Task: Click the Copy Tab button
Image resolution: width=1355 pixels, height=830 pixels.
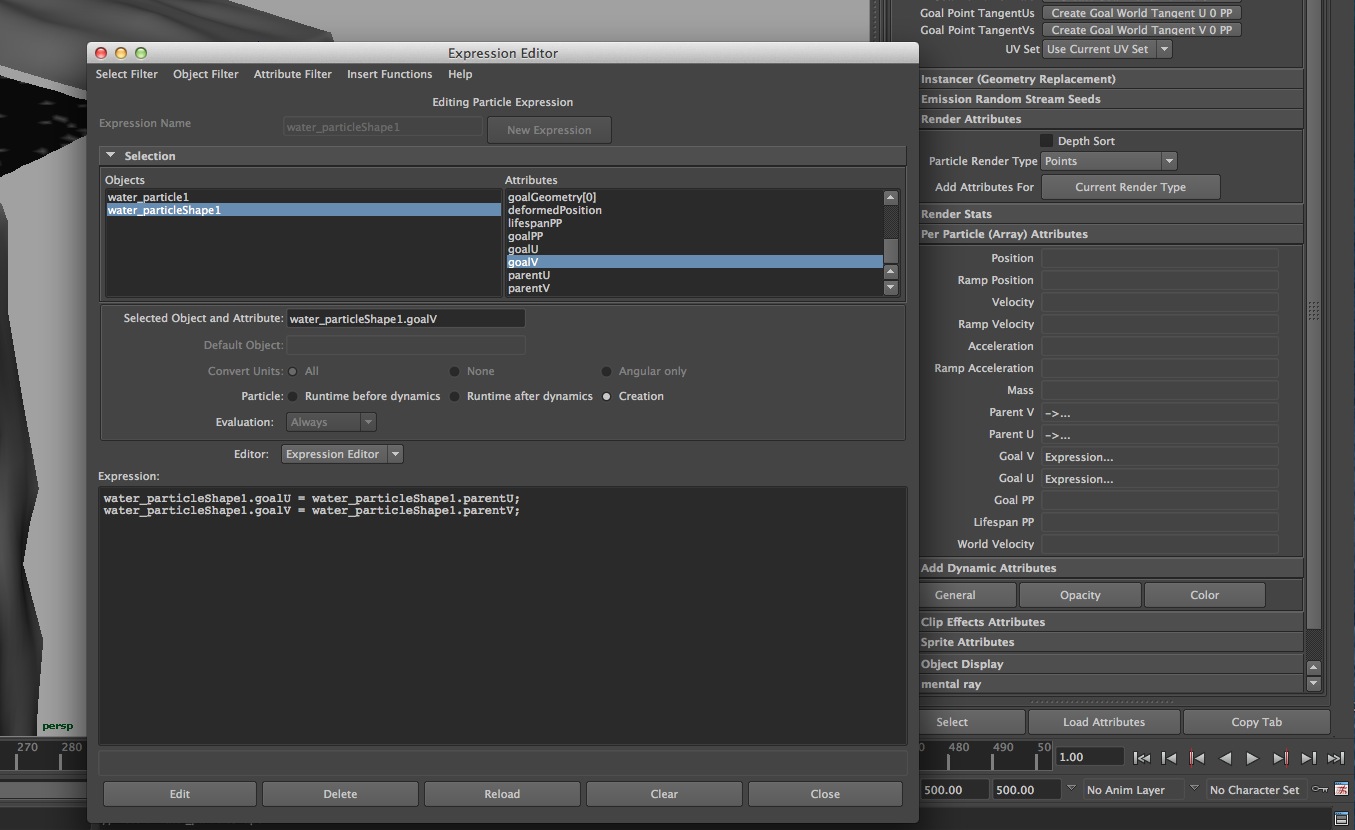Action: (x=1256, y=722)
